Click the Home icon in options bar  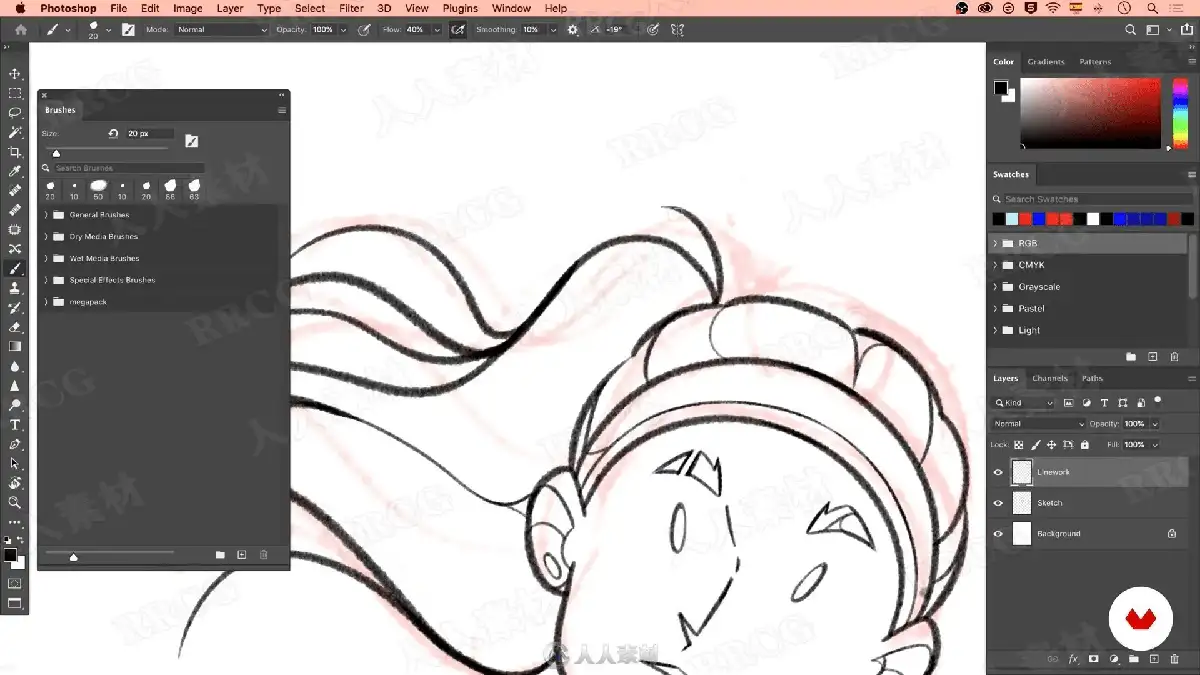21,30
